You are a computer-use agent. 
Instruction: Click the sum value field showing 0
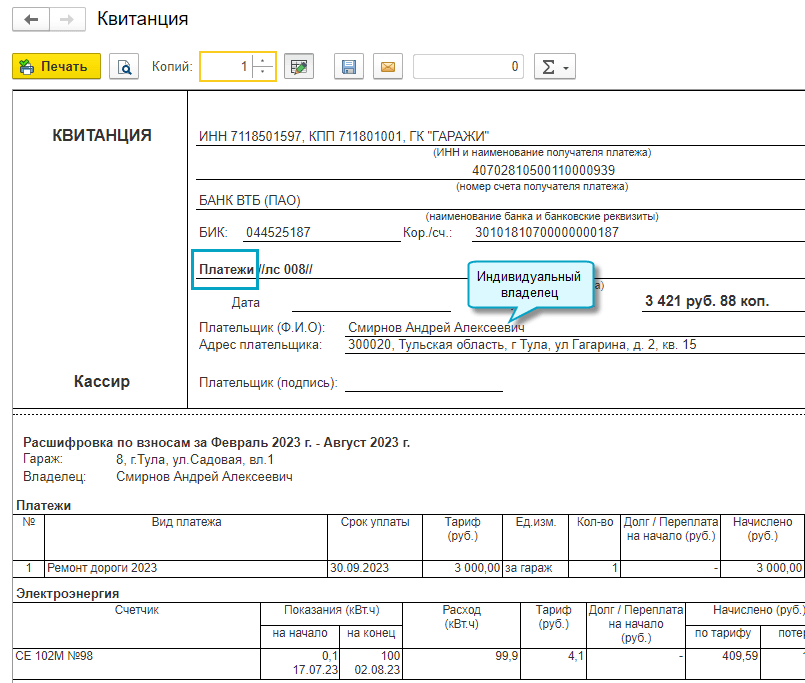[468, 66]
